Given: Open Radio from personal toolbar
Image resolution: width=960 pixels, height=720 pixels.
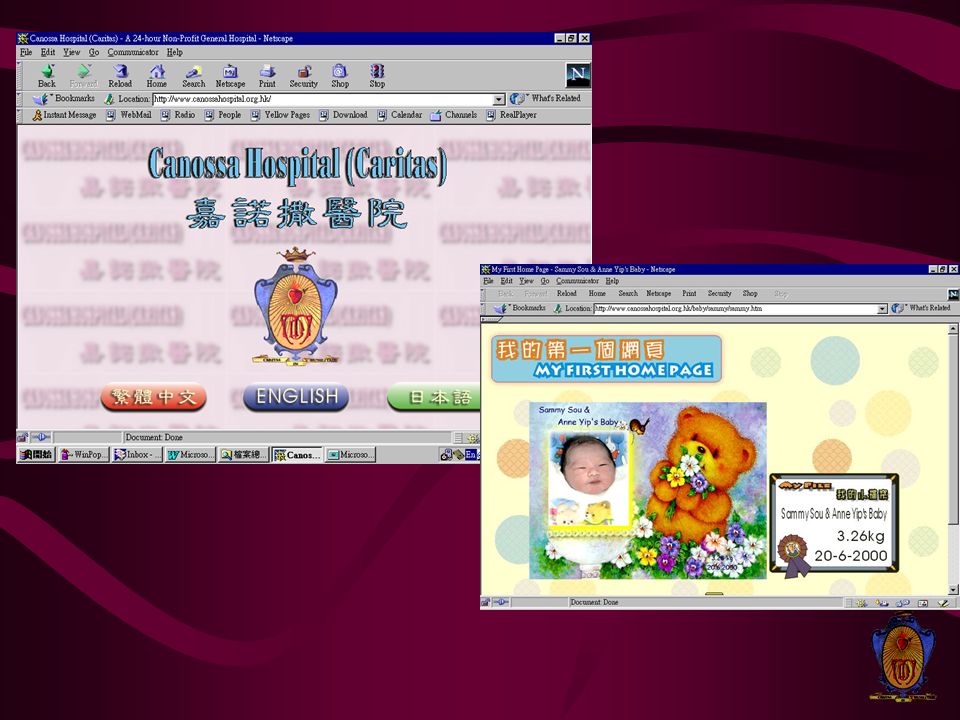Looking at the screenshot, I should (x=178, y=114).
